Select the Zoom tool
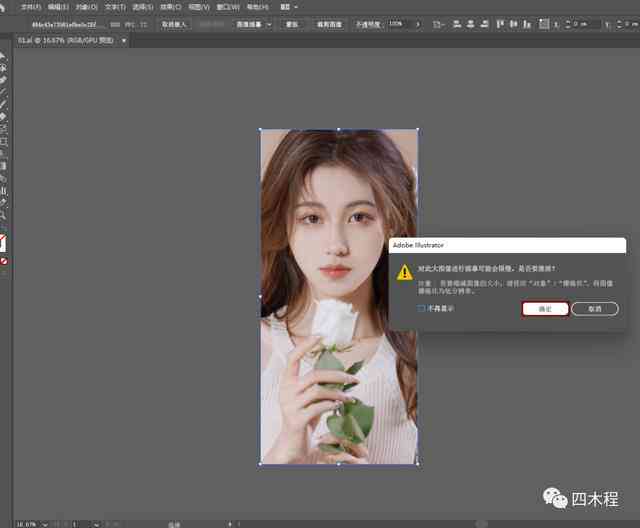 2,215
